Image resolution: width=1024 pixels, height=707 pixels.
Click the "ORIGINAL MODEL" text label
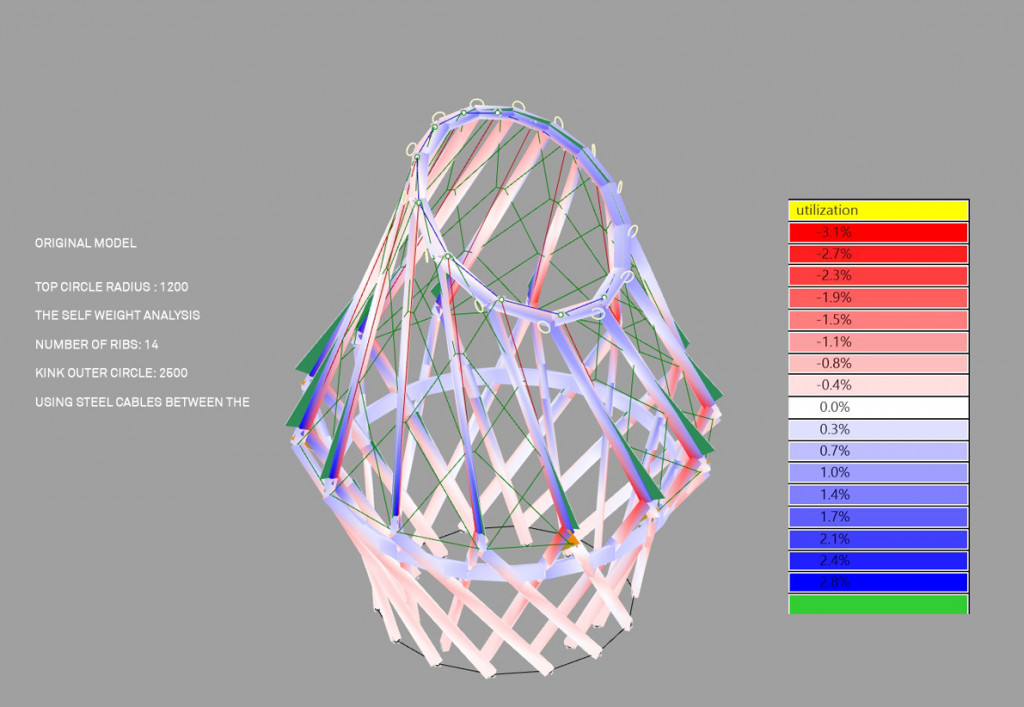tap(86, 243)
